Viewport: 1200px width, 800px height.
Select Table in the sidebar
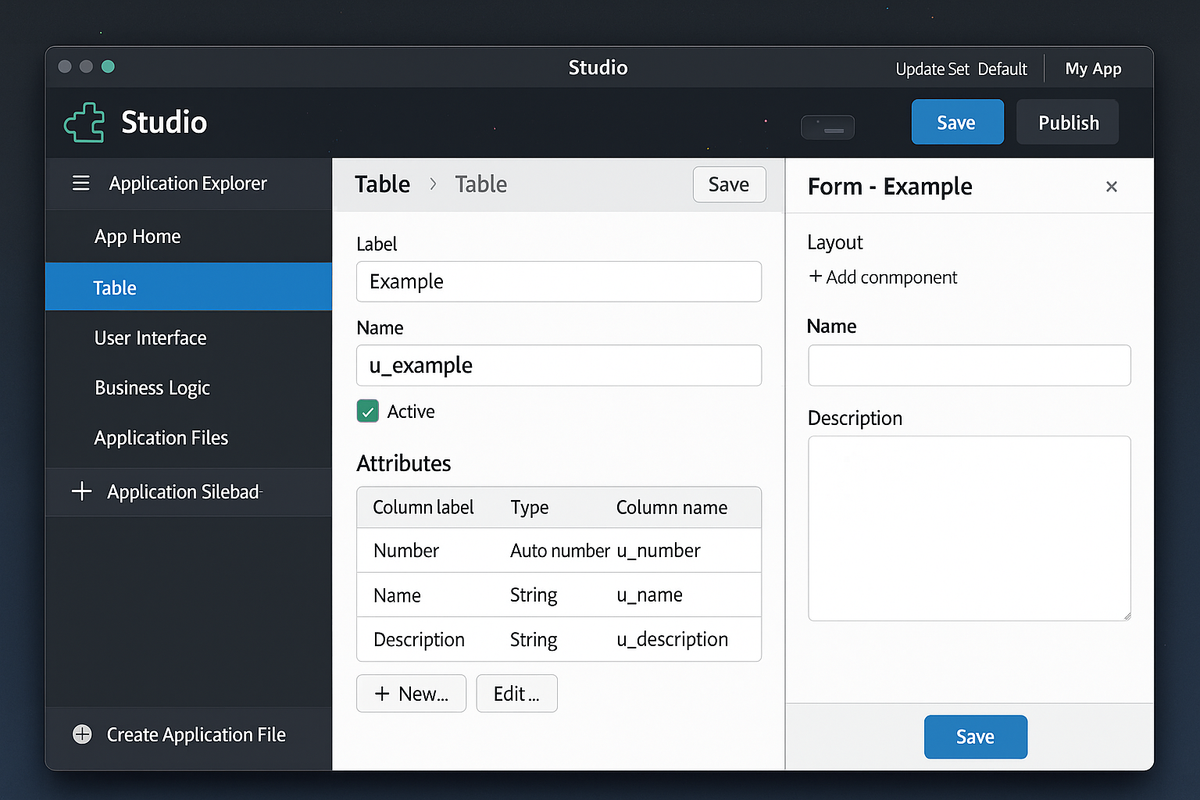tap(189, 287)
